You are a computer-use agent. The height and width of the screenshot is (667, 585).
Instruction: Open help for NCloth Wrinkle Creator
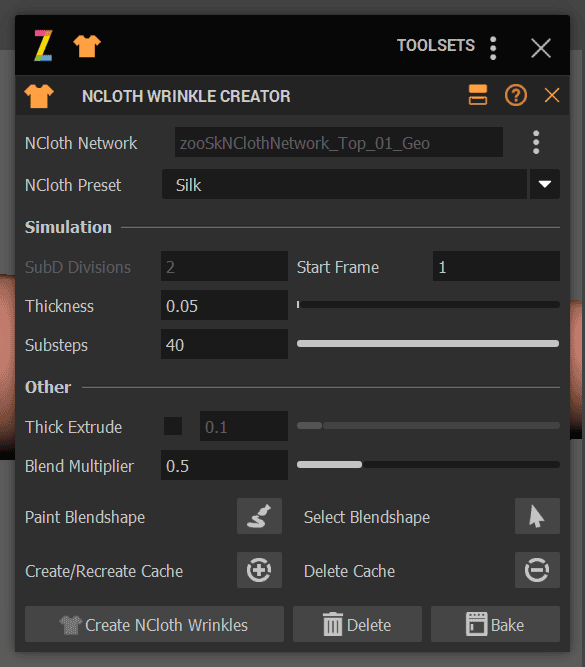point(516,95)
